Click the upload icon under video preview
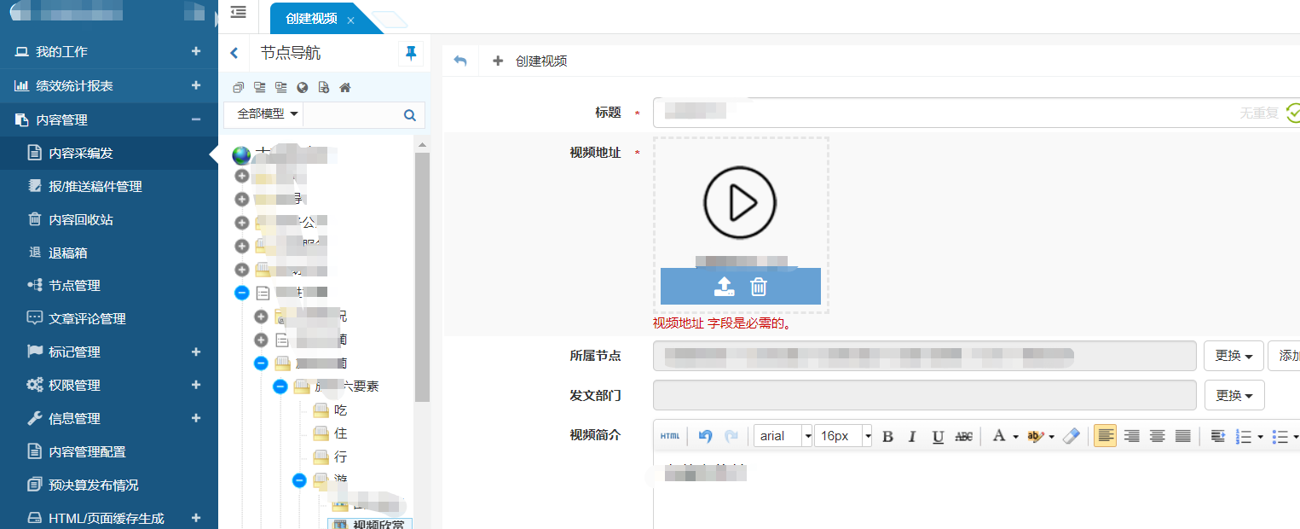 (x=724, y=287)
